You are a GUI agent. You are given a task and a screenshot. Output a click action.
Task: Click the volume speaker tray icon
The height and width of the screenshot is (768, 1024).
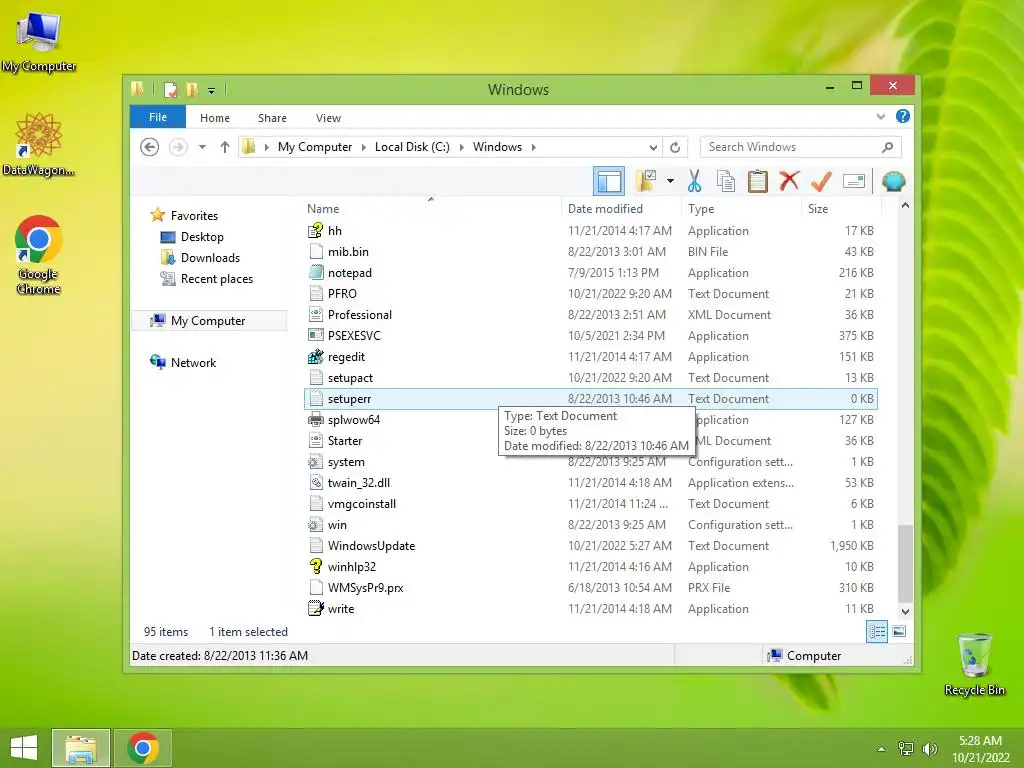click(930, 748)
